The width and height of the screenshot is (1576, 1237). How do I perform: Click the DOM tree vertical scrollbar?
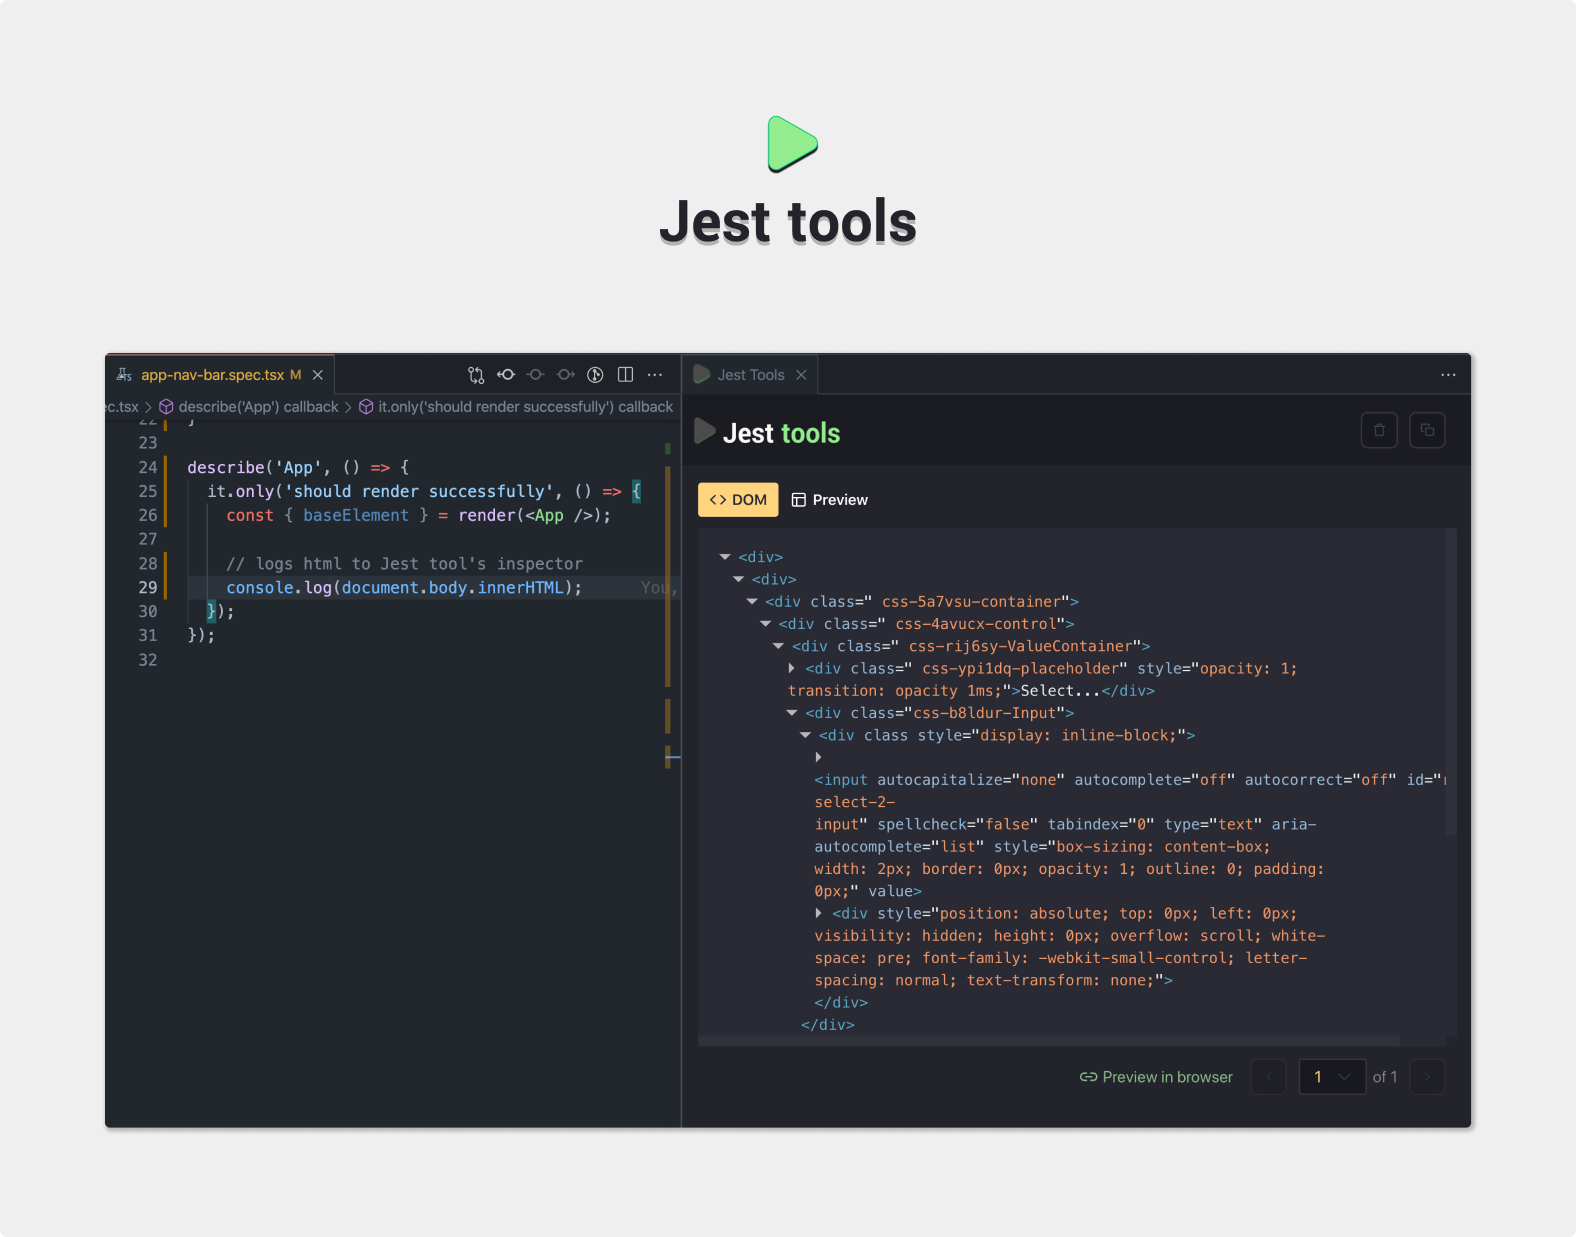point(1451,682)
